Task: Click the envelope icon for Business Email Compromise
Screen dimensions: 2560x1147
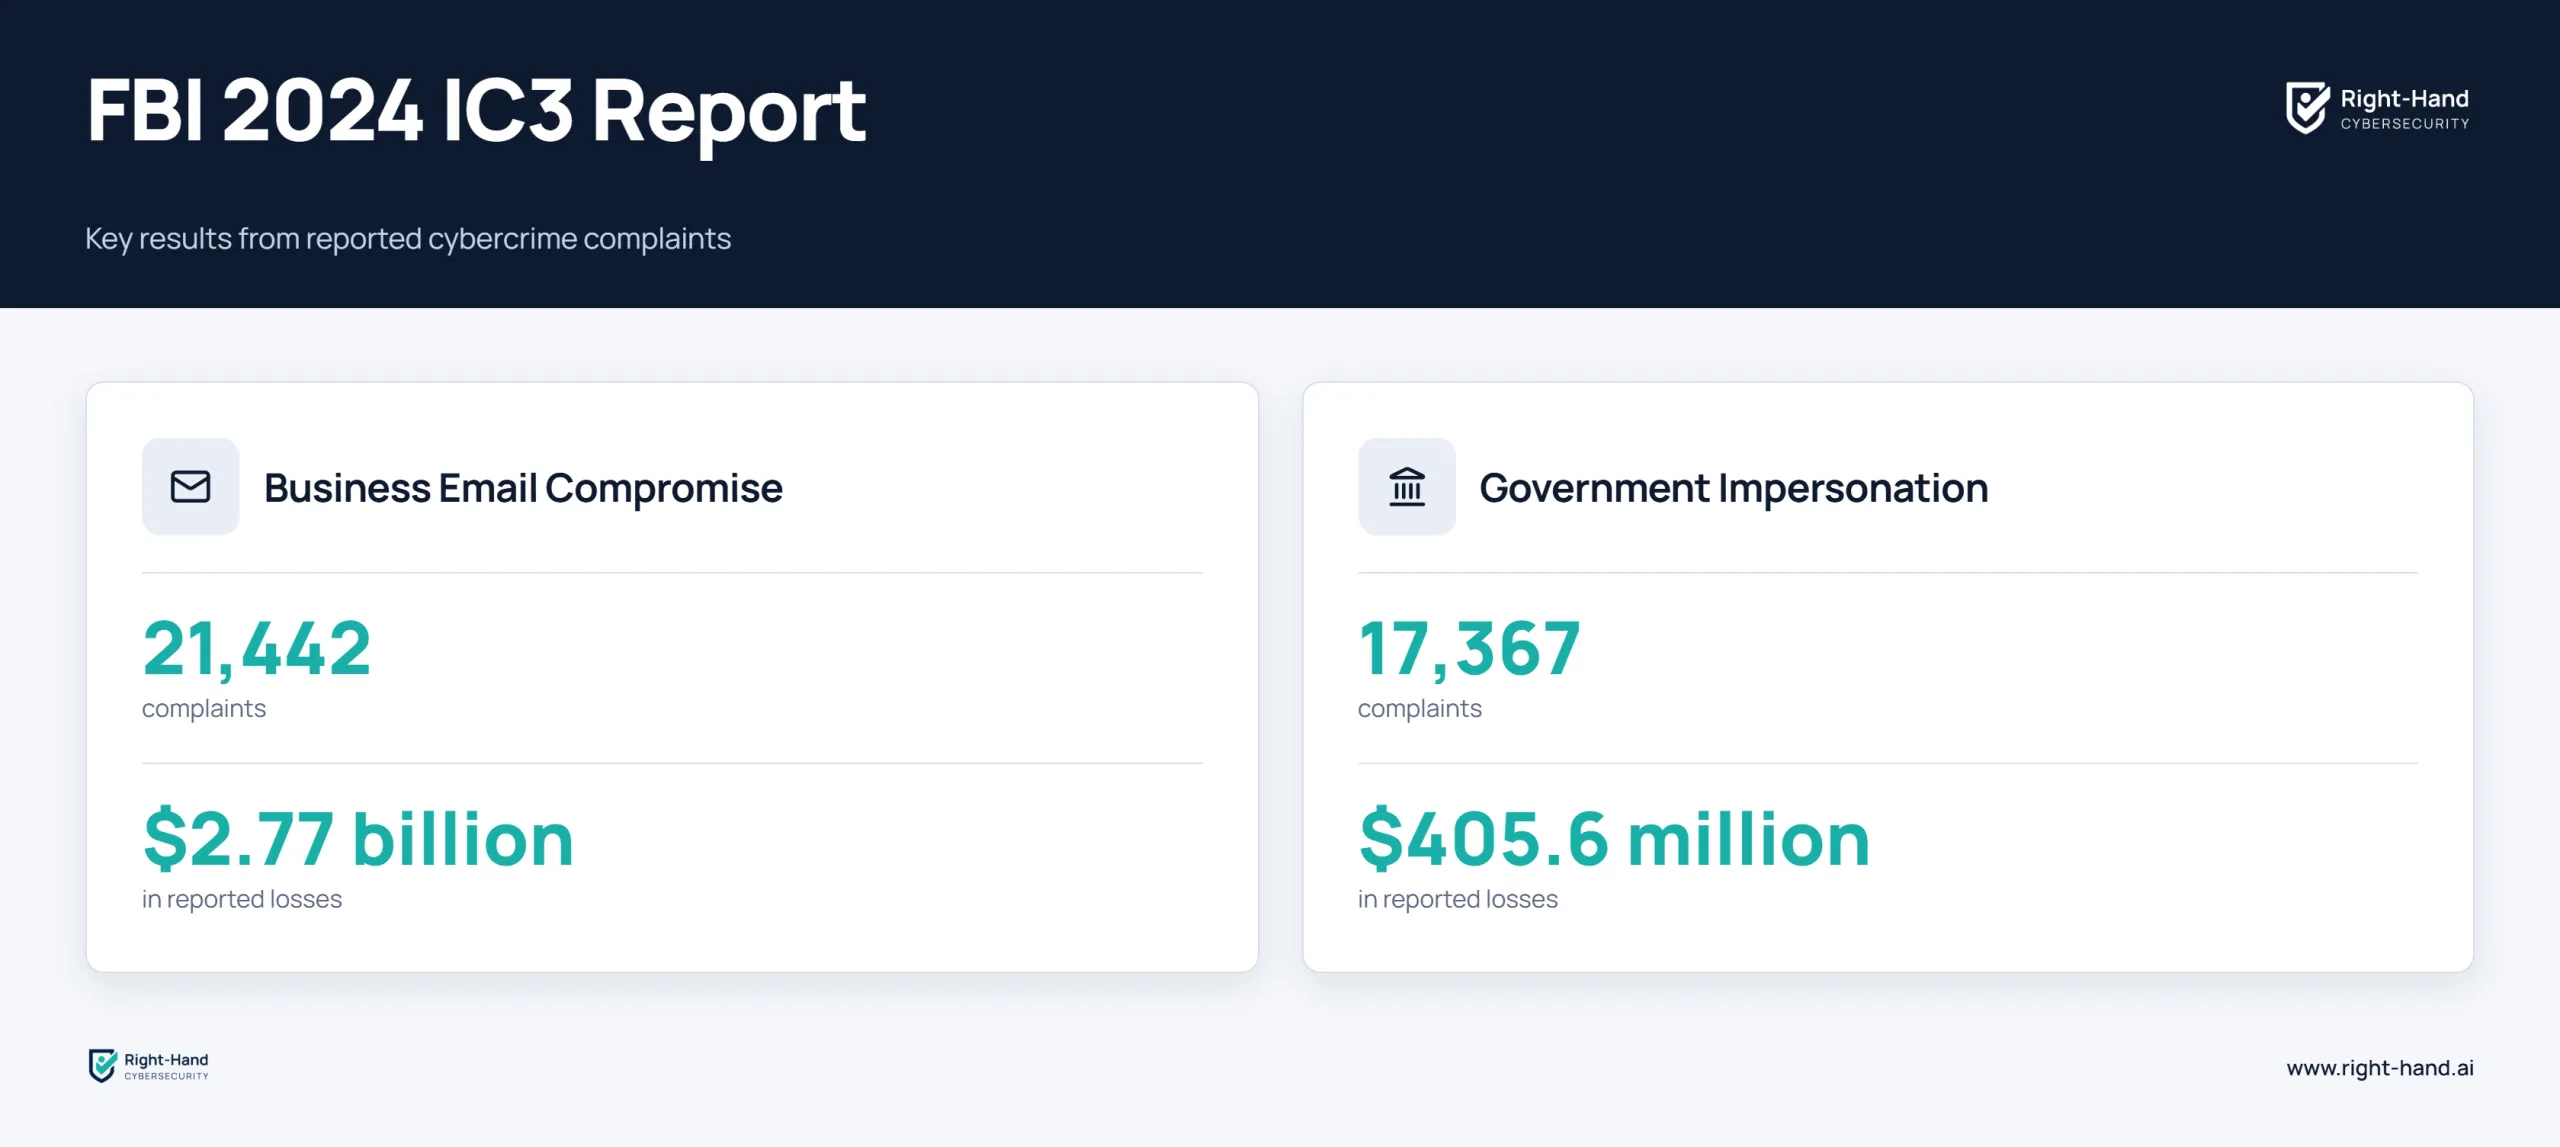Action: [190, 487]
